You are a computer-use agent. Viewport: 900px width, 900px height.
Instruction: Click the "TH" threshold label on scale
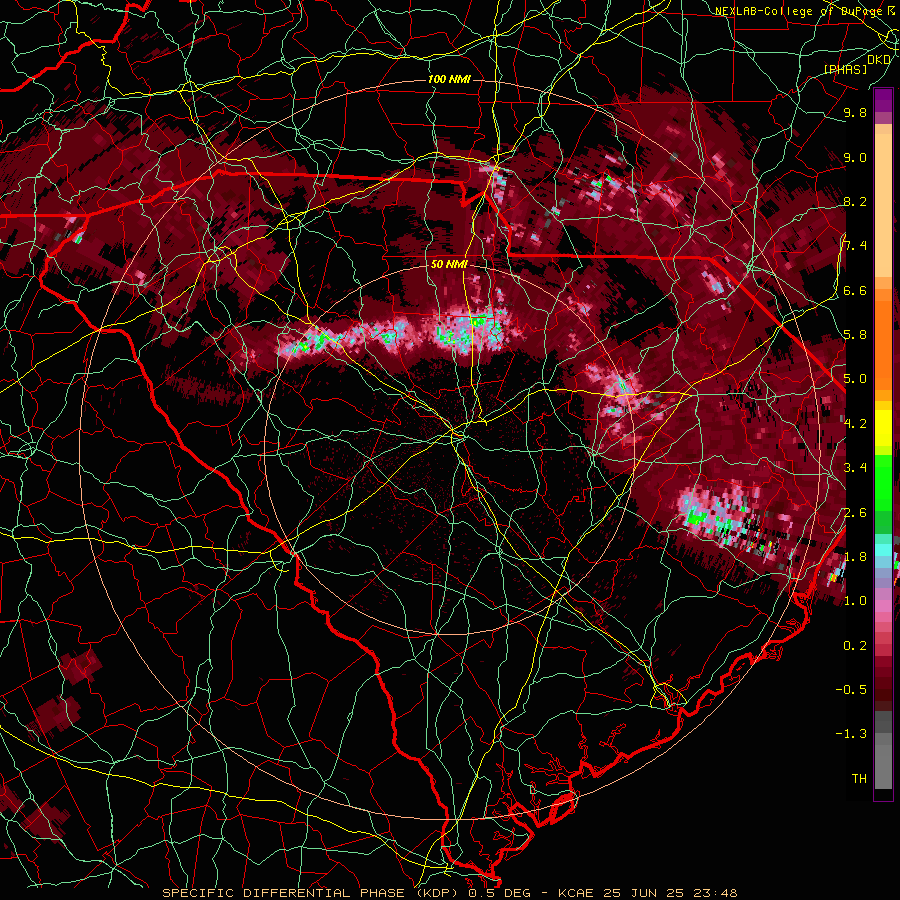tap(859, 779)
